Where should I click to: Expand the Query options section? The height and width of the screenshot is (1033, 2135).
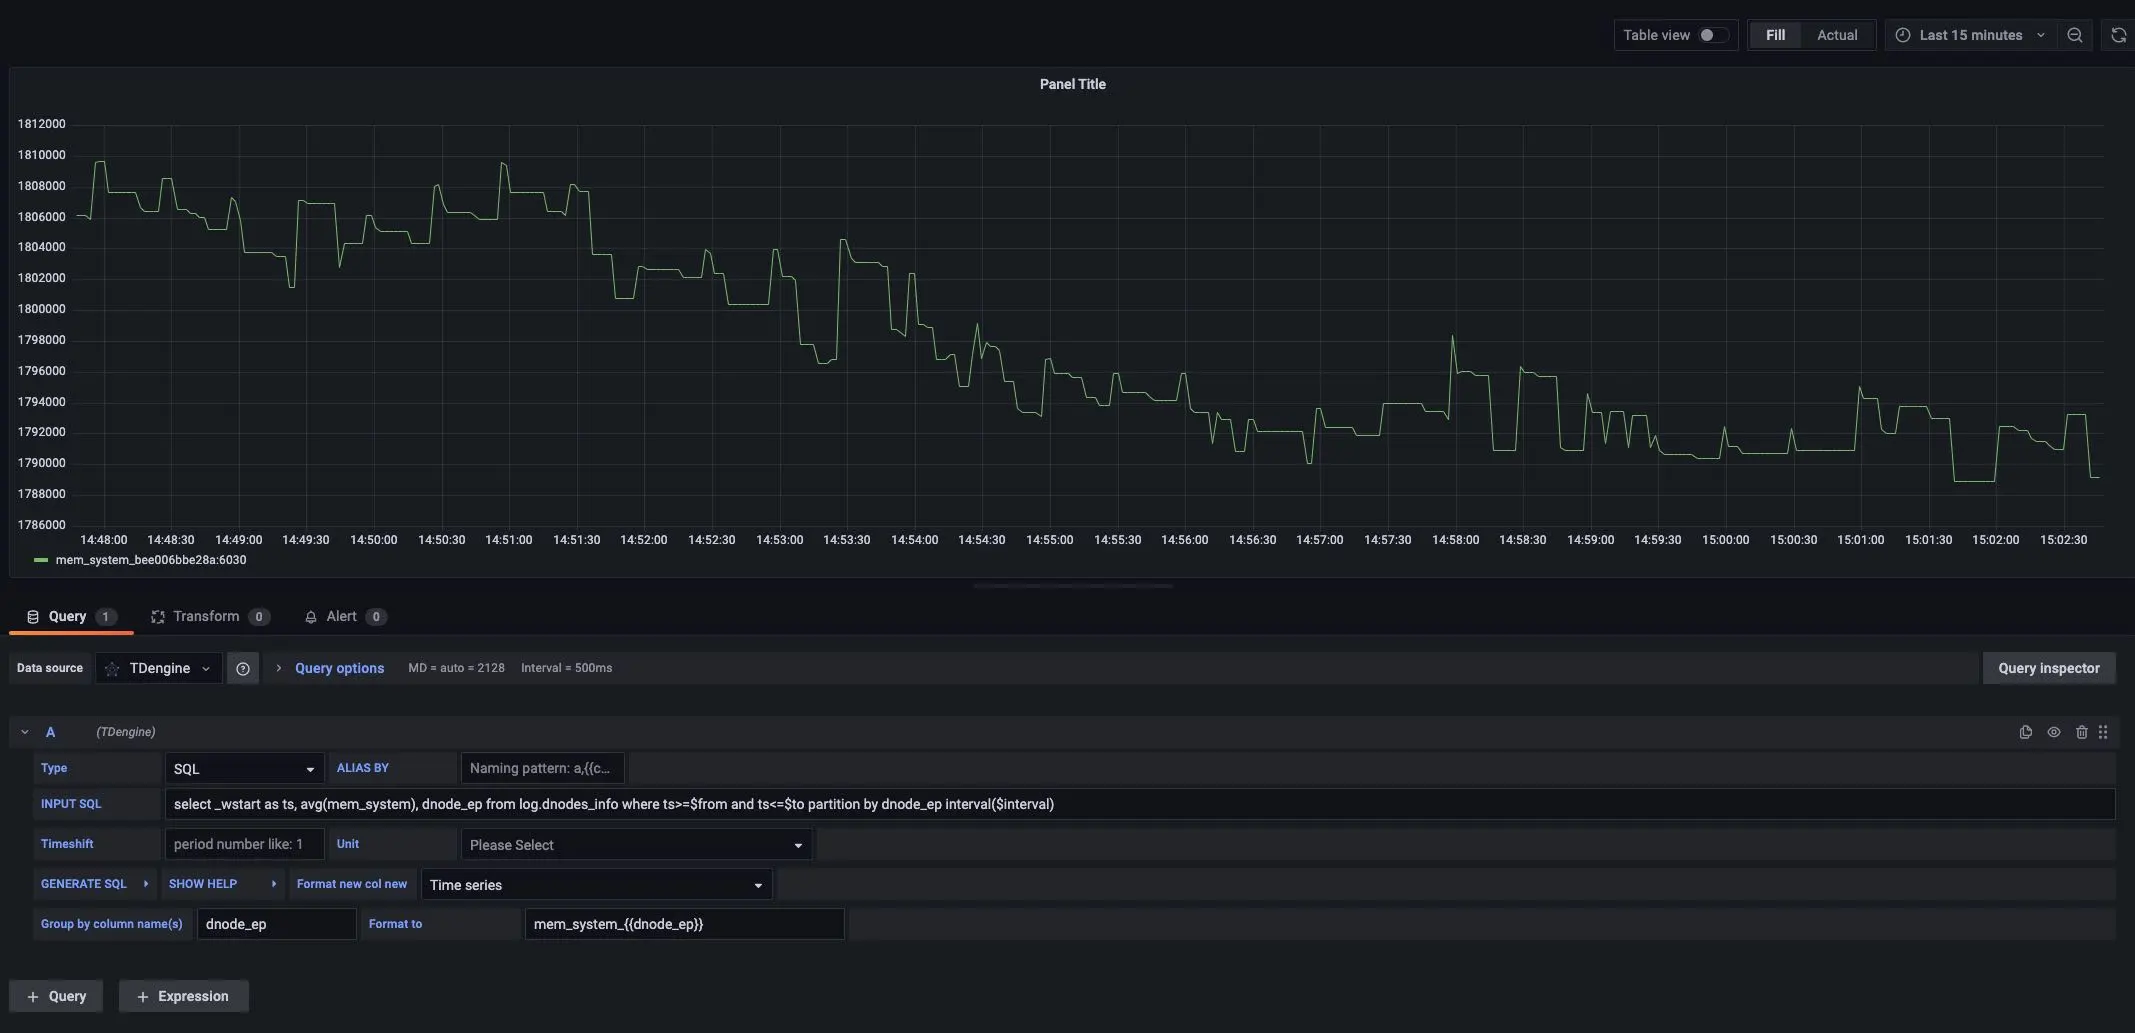[338, 669]
